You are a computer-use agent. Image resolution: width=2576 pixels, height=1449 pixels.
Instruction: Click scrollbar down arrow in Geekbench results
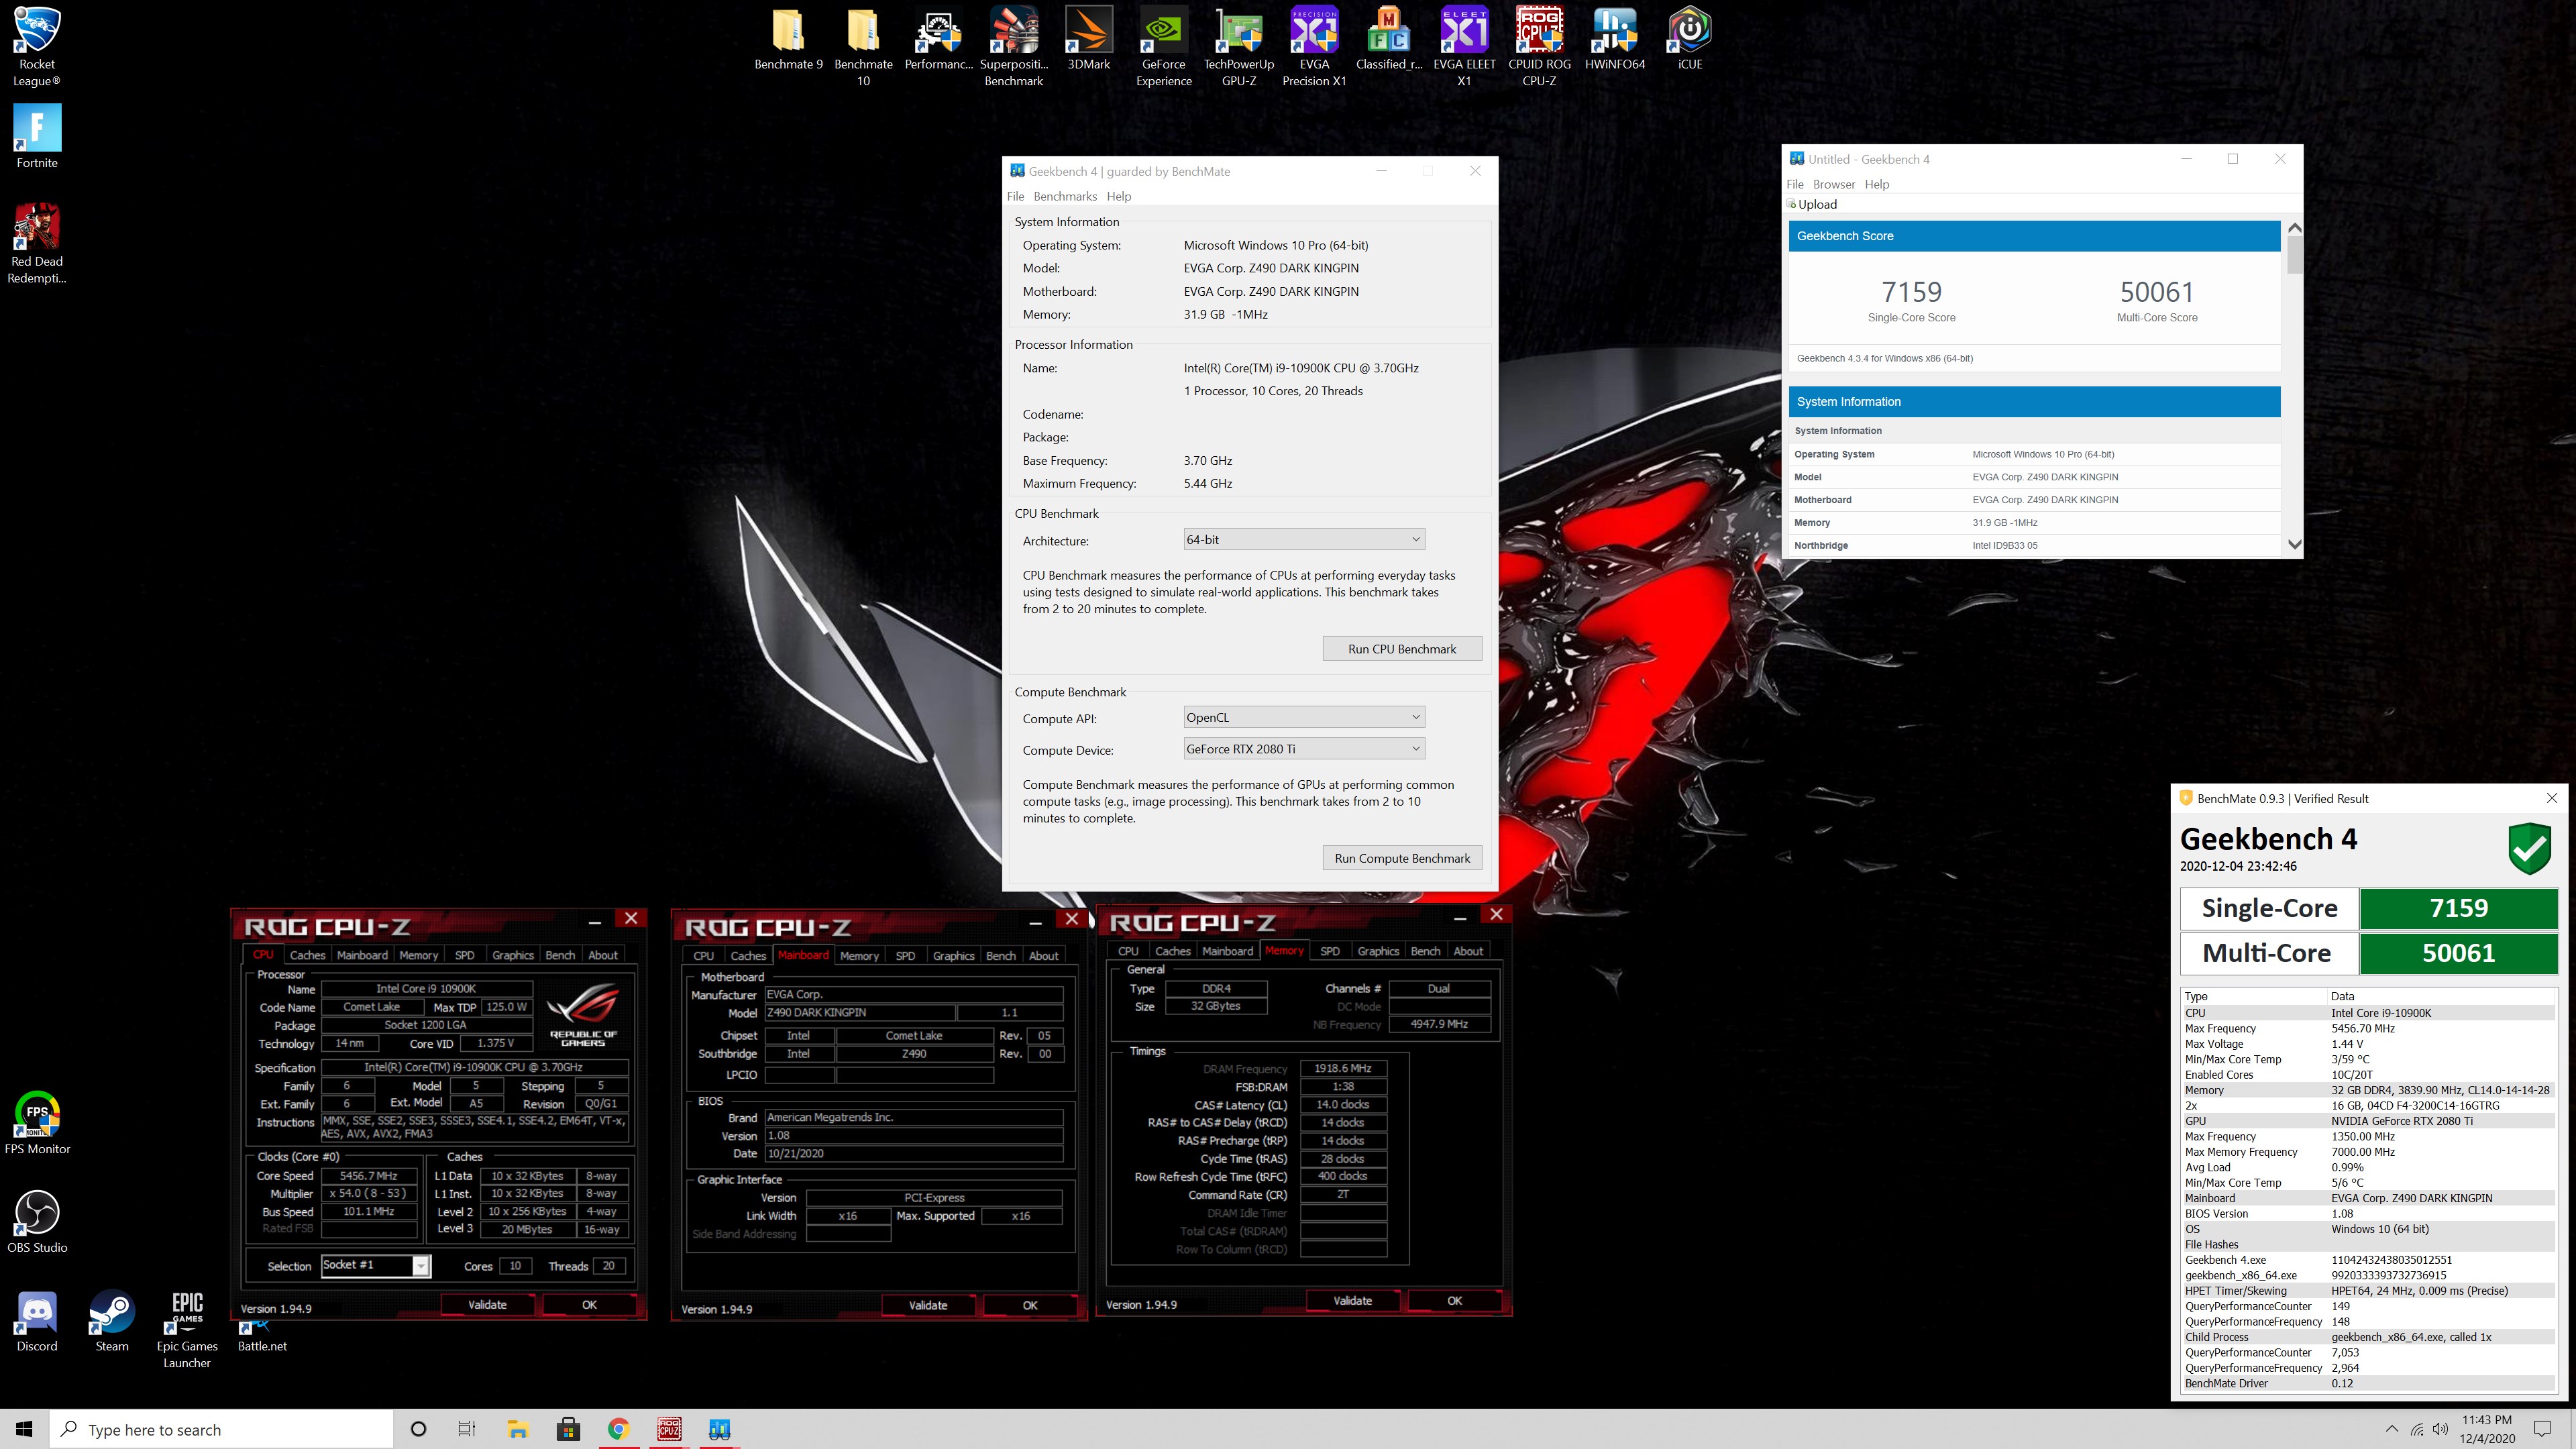pos(2294,546)
